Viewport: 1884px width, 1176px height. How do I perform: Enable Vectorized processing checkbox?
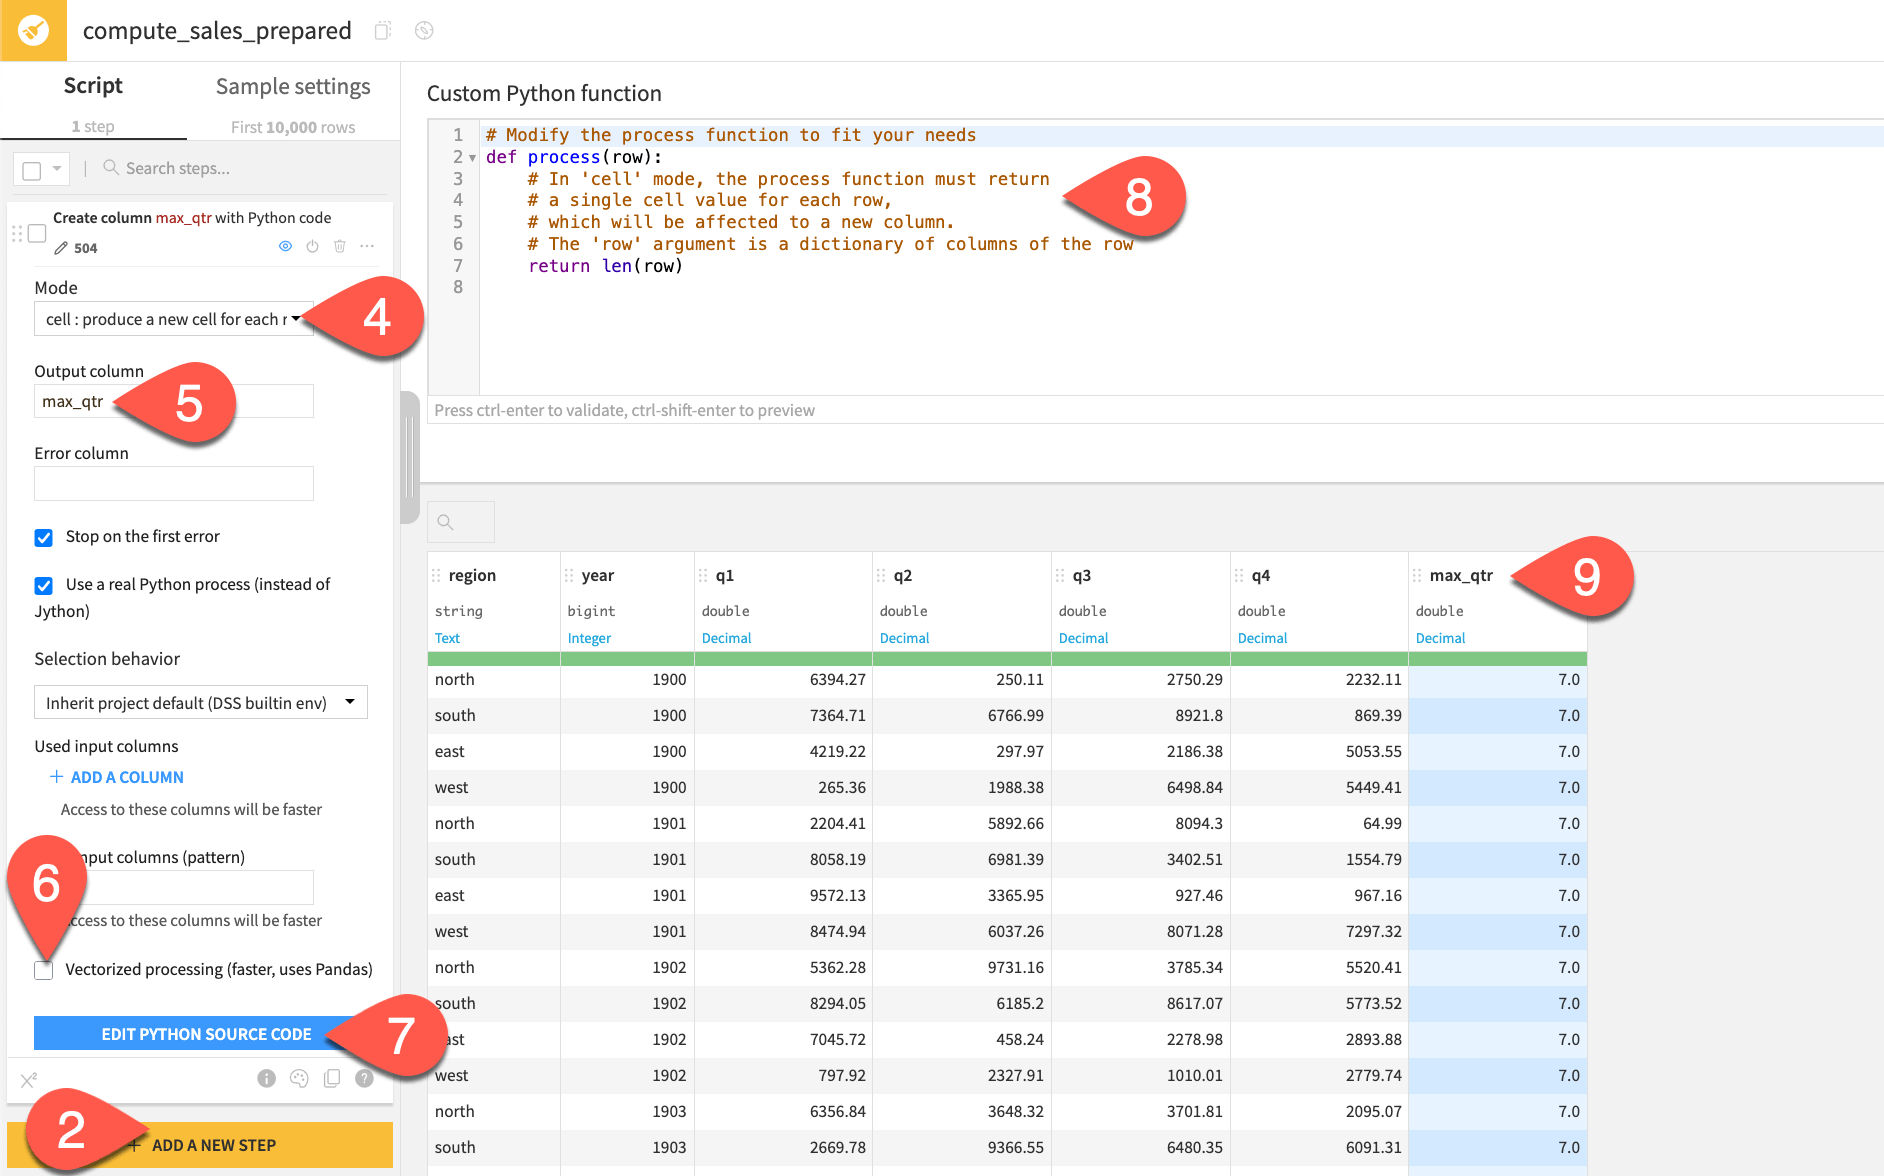coord(44,970)
